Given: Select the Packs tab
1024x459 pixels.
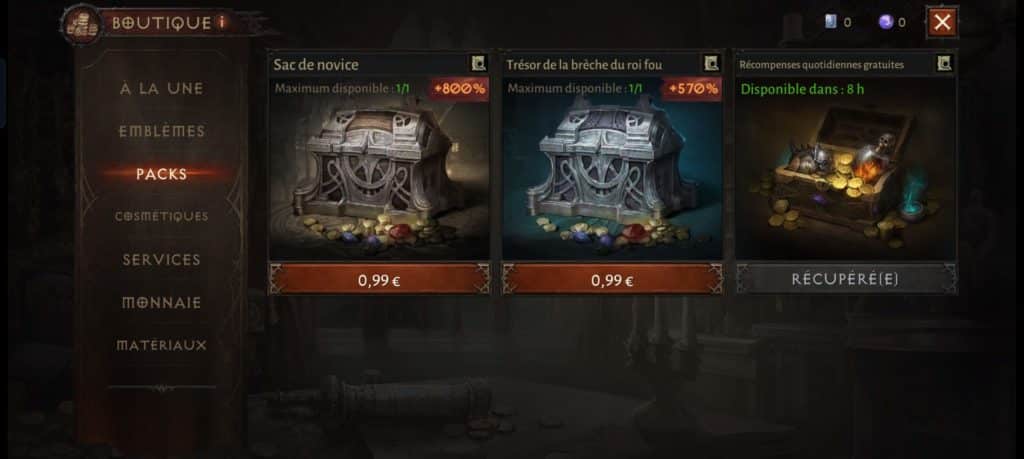Looking at the screenshot, I should click(x=161, y=174).
